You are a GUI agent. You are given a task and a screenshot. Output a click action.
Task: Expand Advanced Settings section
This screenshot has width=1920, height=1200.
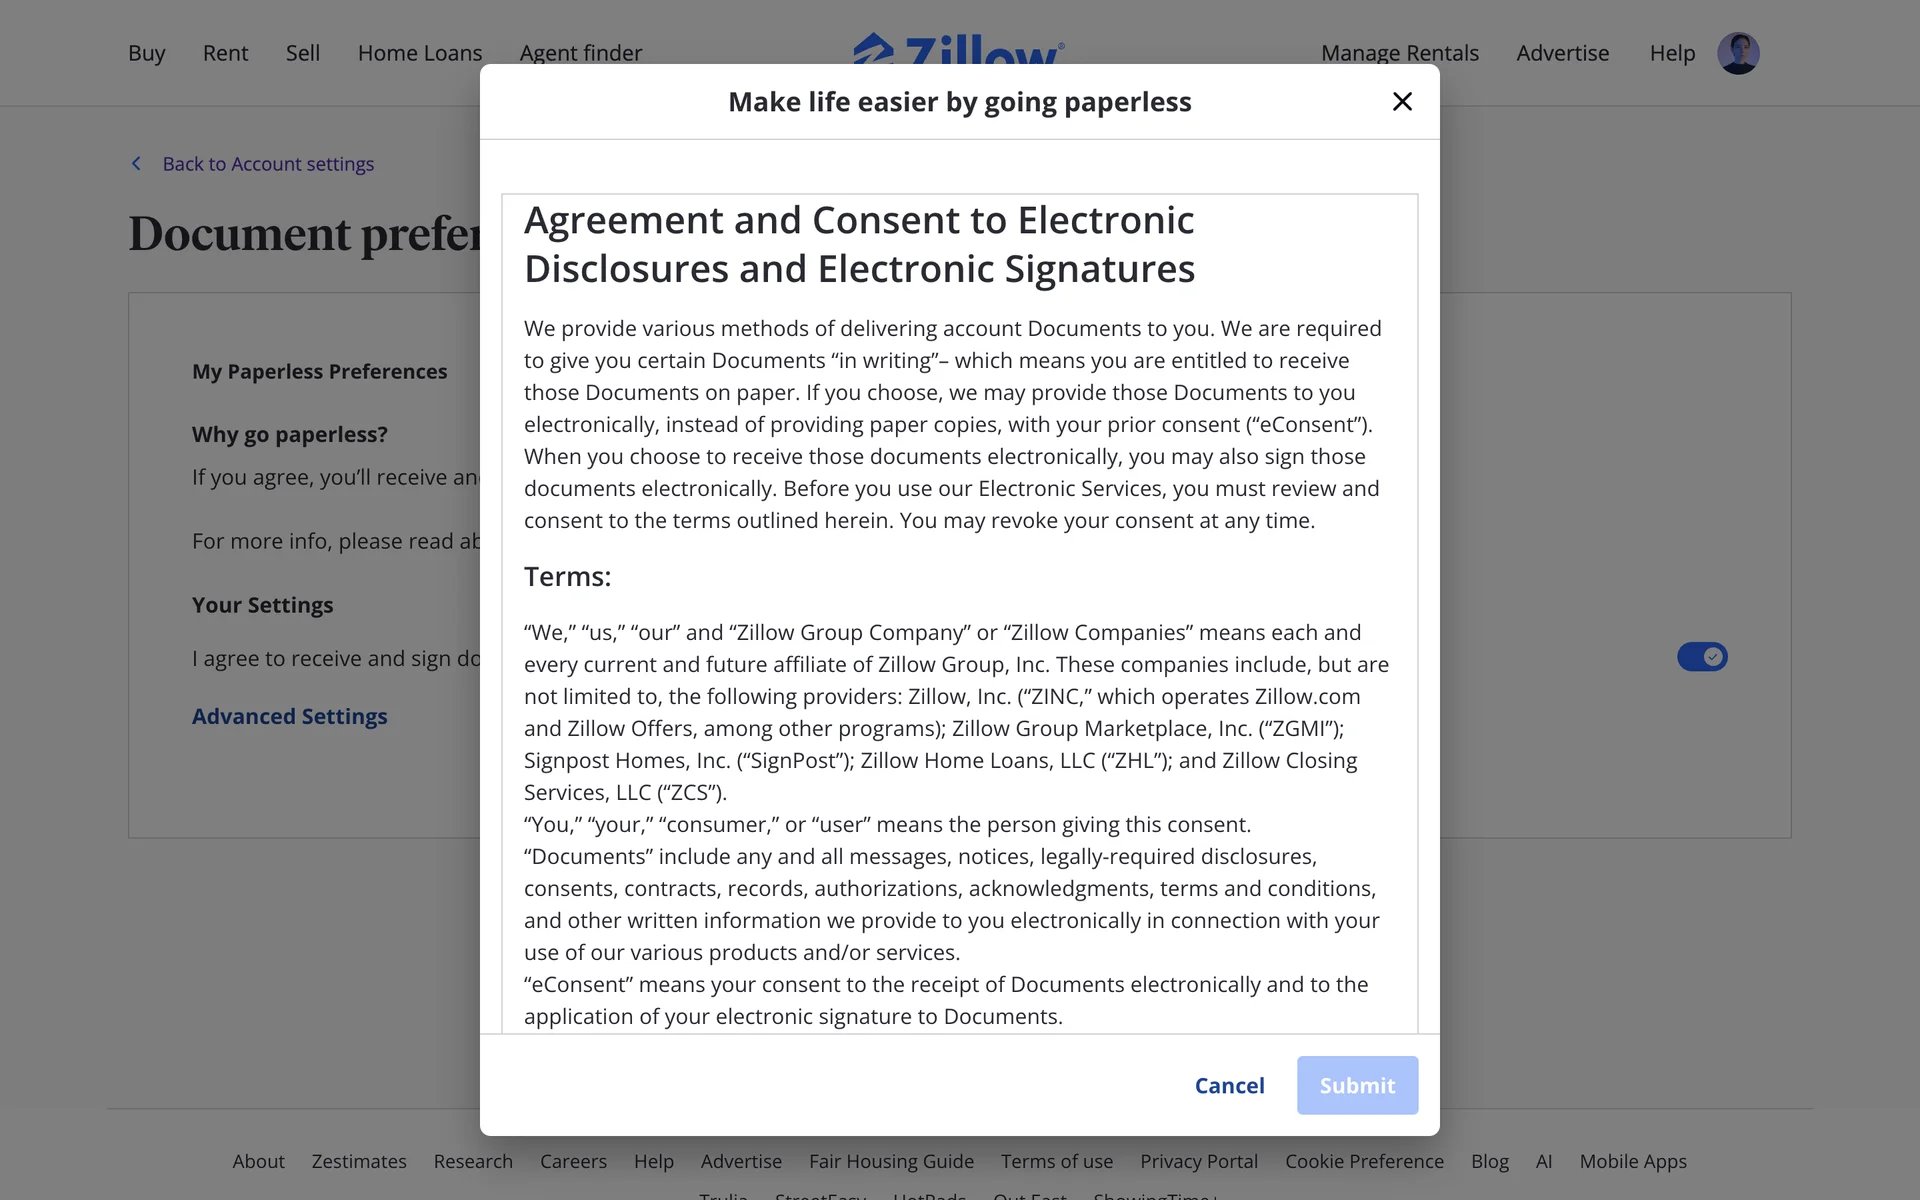(289, 716)
